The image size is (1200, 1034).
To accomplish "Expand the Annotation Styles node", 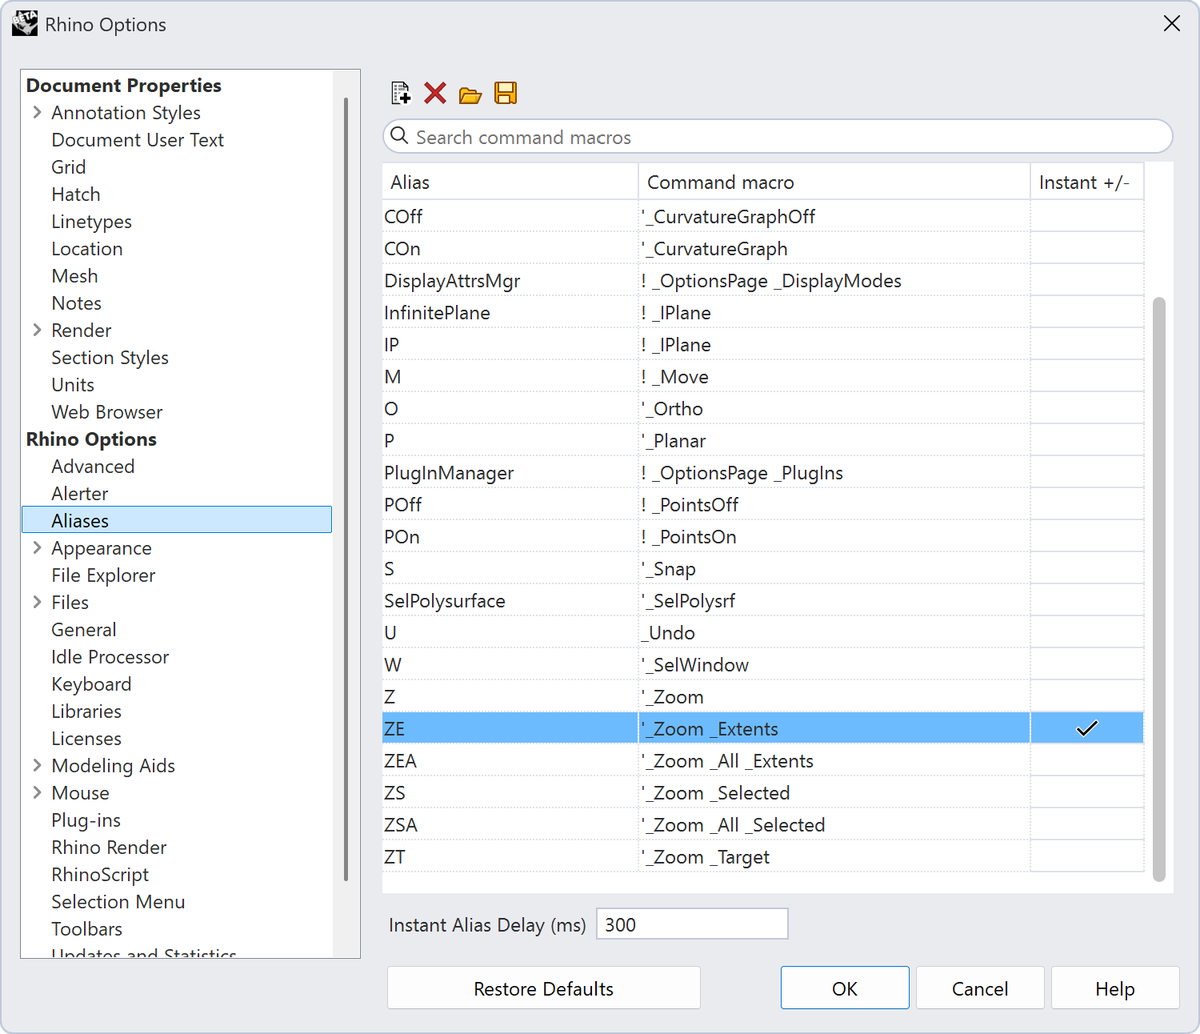I will [37, 113].
